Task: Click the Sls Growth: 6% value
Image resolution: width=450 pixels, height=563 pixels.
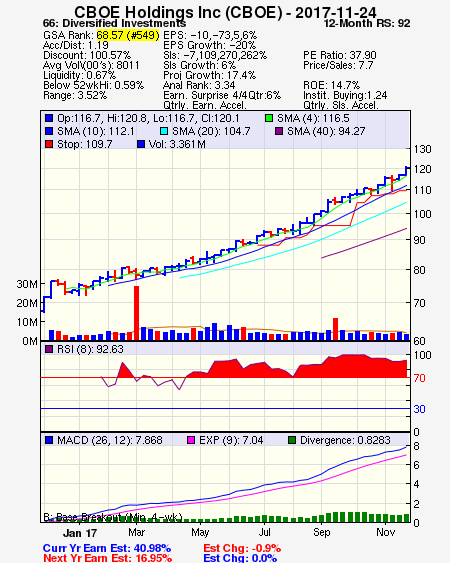Action: point(200,65)
